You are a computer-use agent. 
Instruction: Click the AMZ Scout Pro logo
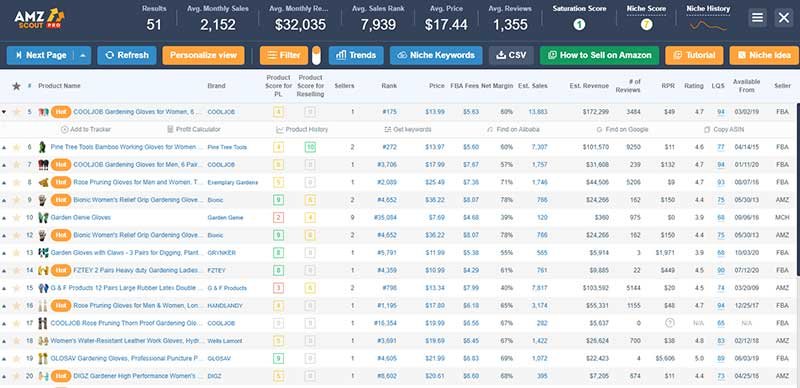[x=39, y=19]
